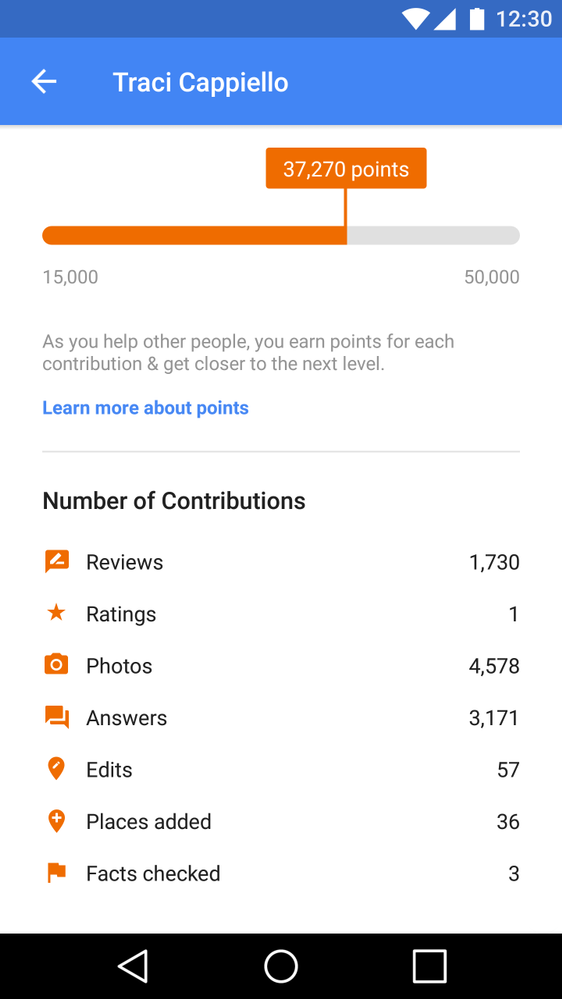Tap the Android home circle button

[x=281, y=966]
